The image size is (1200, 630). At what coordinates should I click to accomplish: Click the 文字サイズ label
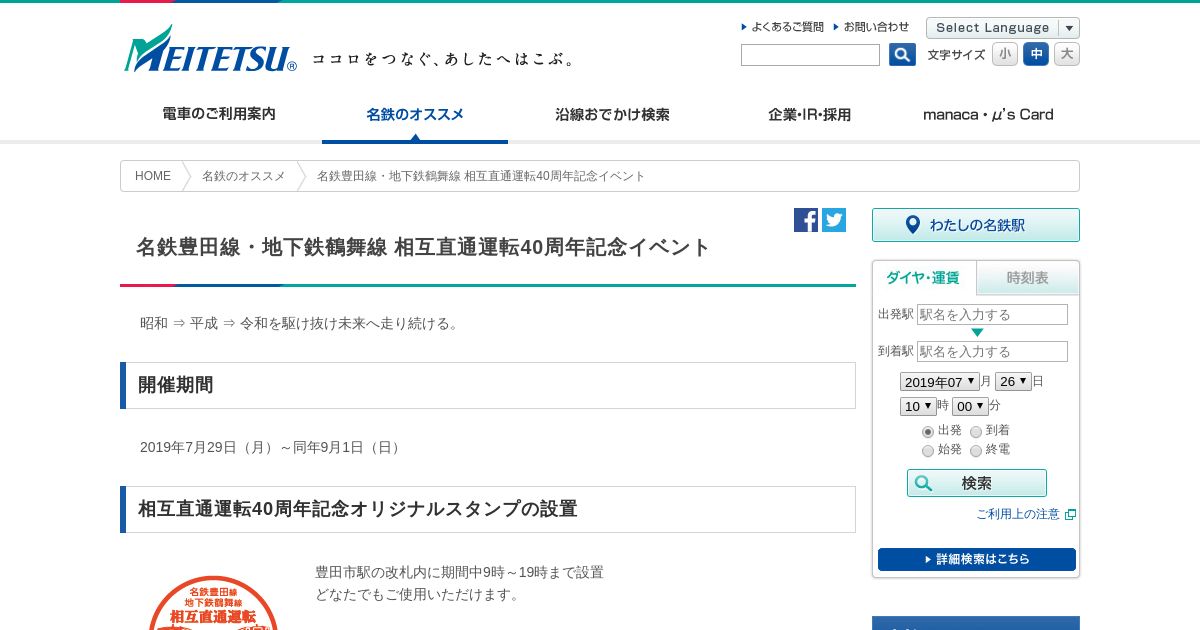tap(956, 55)
